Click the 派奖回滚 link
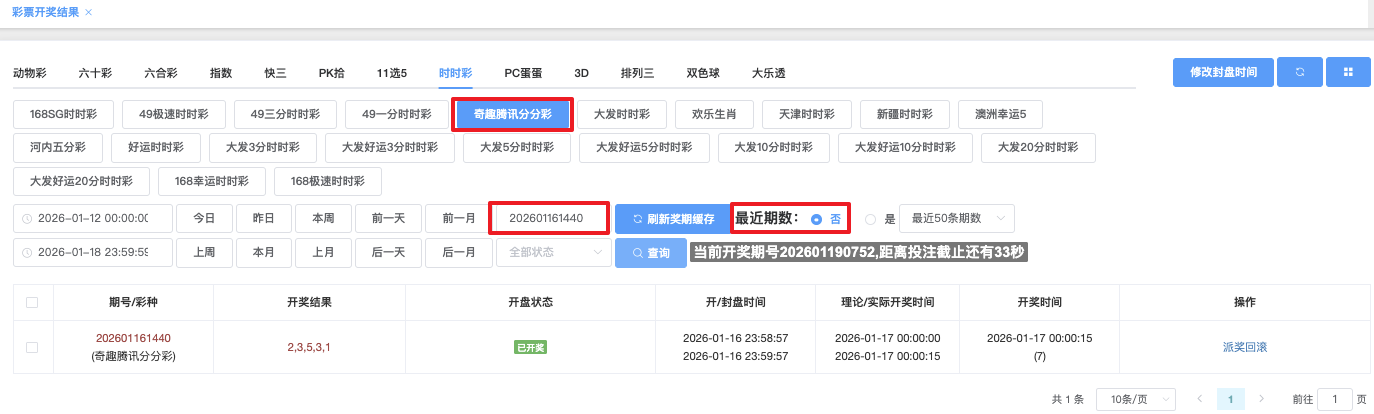Image resolution: width=1374 pixels, height=414 pixels. [x=1244, y=347]
